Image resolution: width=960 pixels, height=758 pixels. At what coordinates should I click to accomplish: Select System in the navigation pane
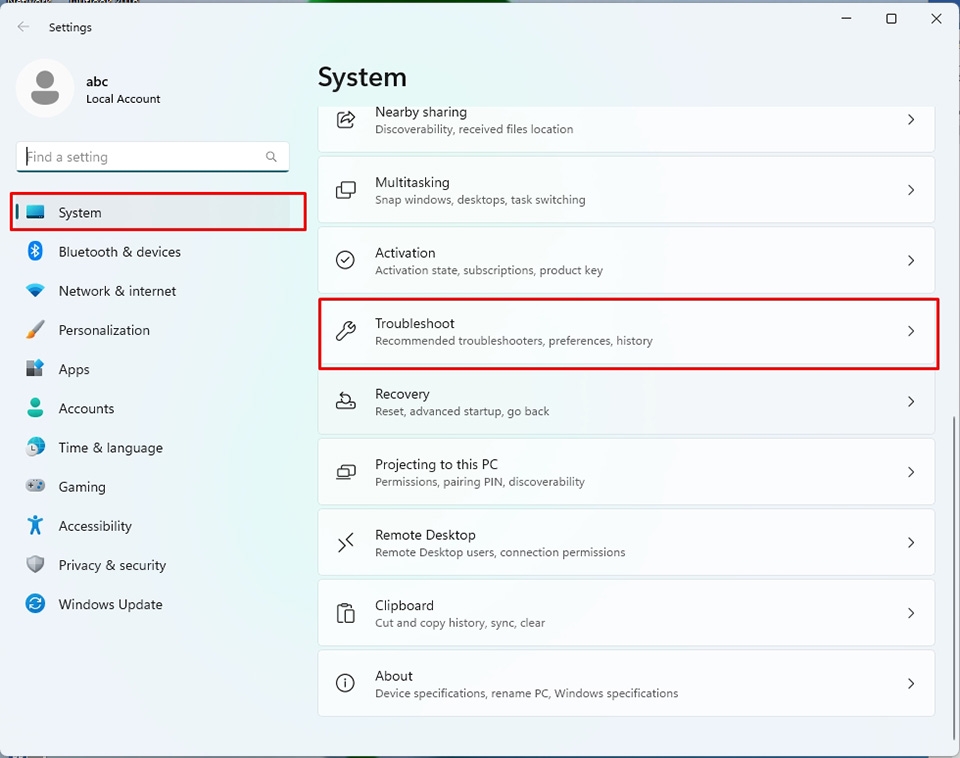(80, 212)
